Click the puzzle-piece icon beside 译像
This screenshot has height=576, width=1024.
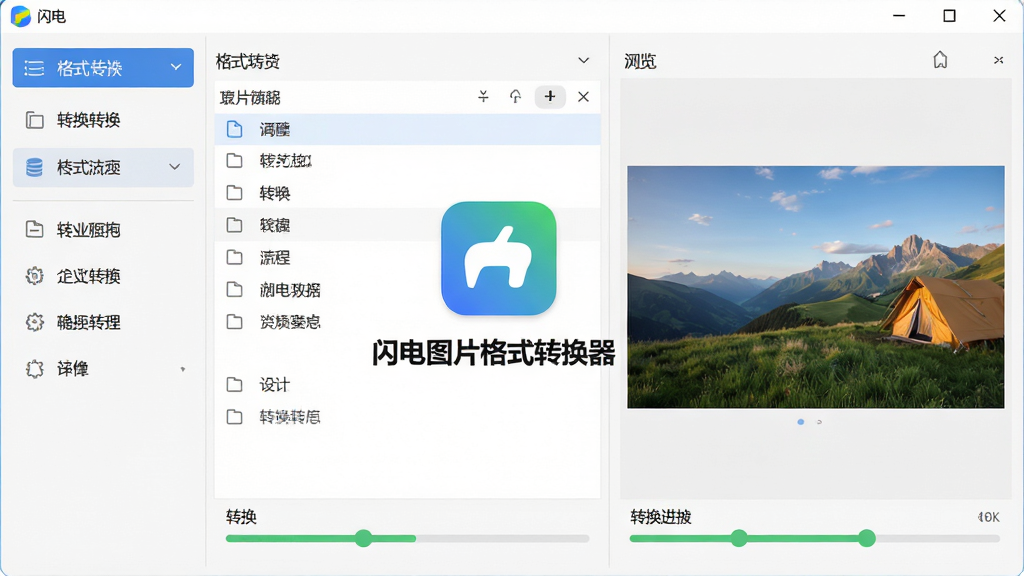(34, 369)
